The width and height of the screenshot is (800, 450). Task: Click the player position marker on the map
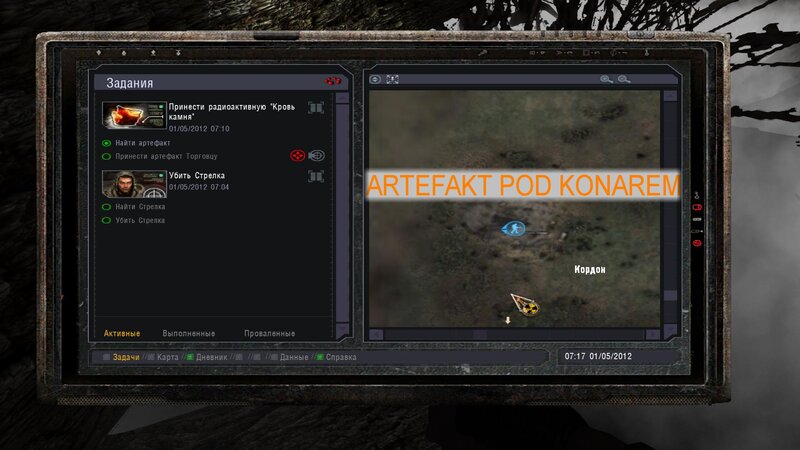click(x=513, y=229)
